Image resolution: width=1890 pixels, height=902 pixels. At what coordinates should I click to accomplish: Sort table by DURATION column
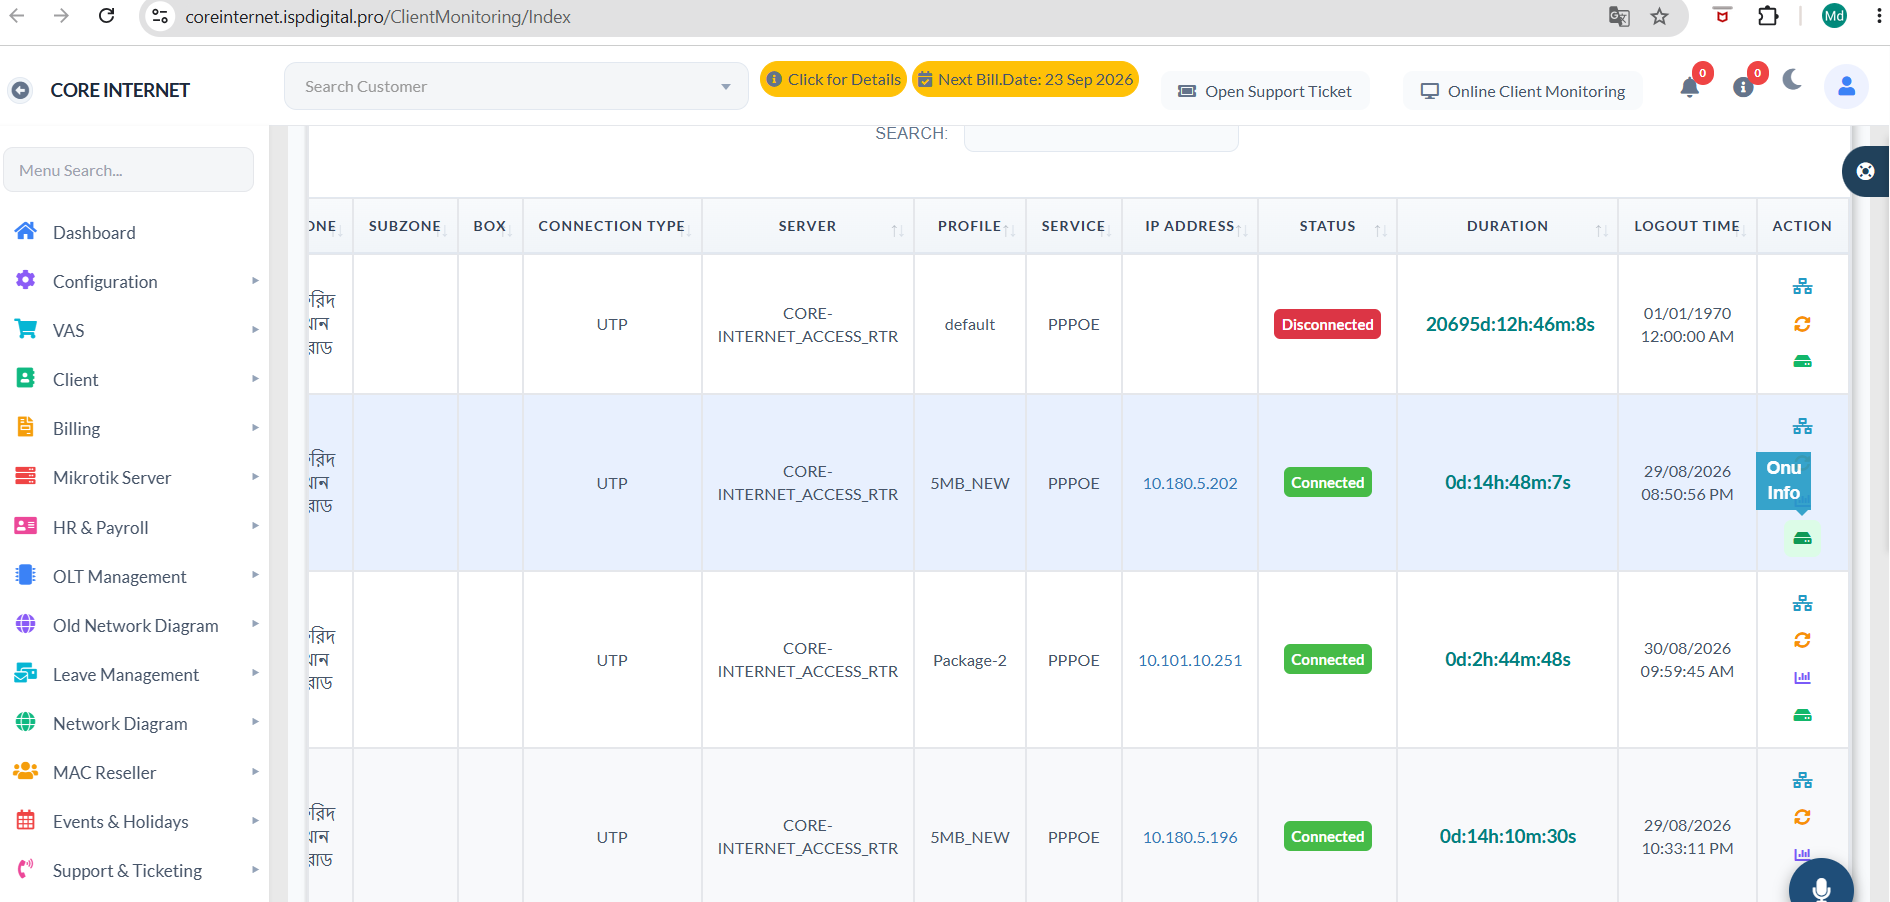pyautogui.click(x=1507, y=226)
